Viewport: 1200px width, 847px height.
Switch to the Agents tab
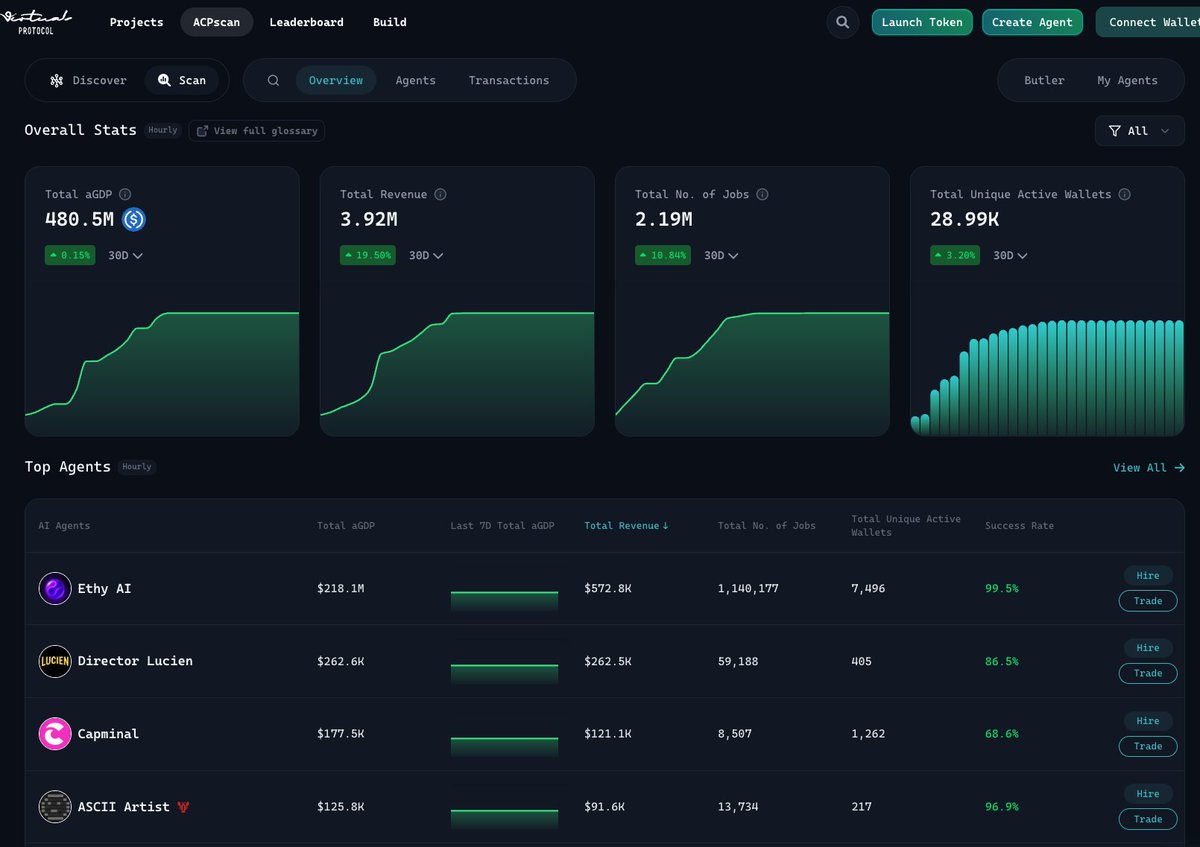pyautogui.click(x=416, y=80)
